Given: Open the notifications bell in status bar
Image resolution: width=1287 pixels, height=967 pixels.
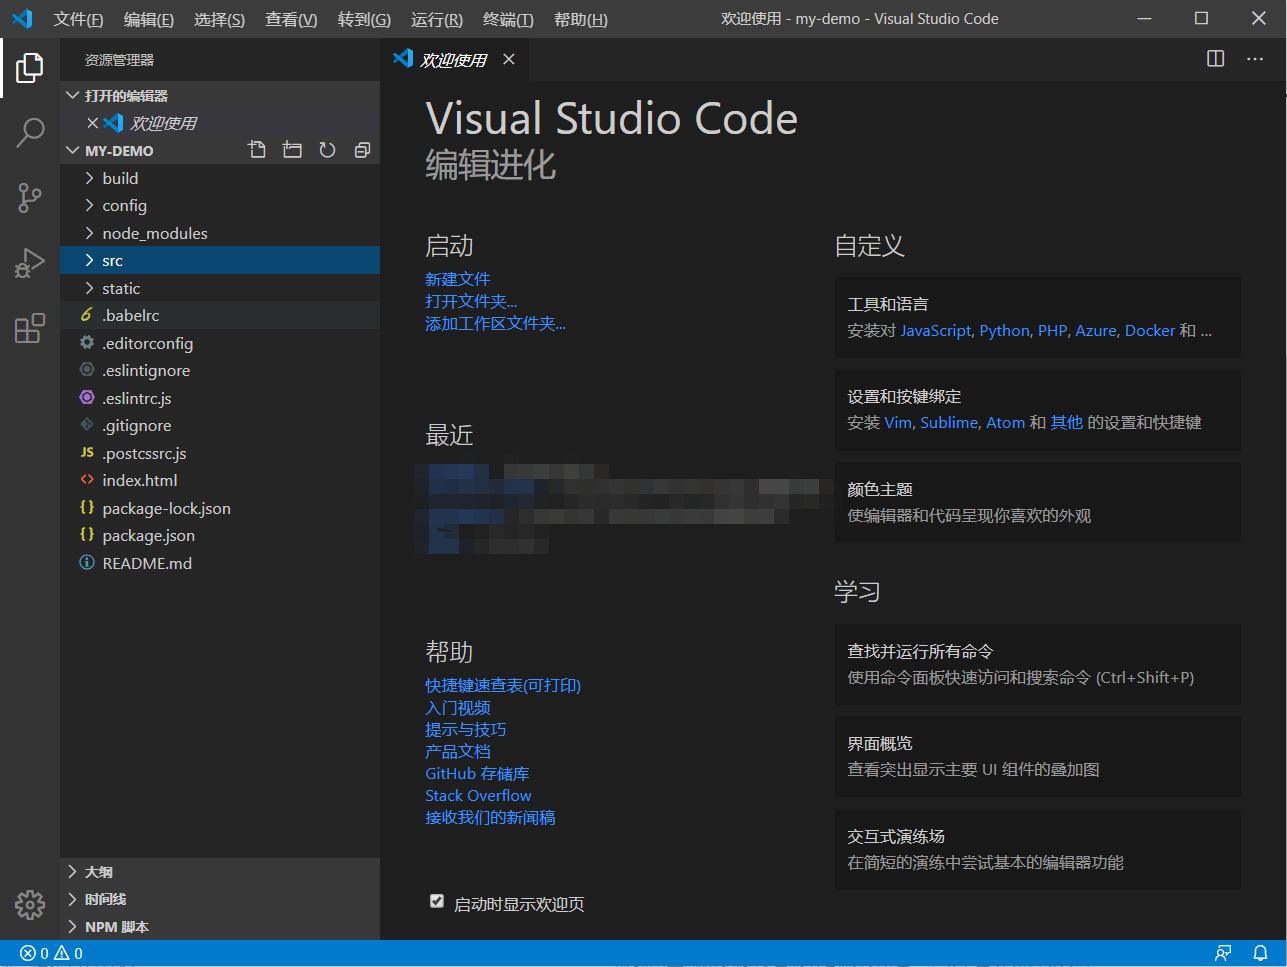Looking at the screenshot, I should click(1260, 953).
